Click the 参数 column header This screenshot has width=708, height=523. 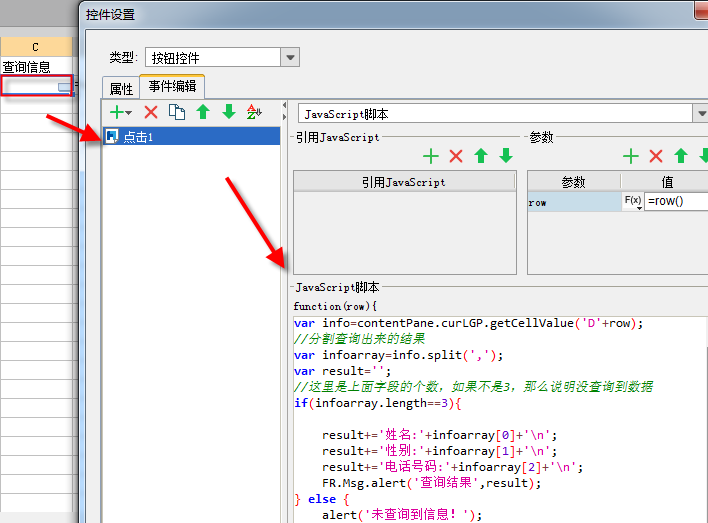[x=574, y=182]
